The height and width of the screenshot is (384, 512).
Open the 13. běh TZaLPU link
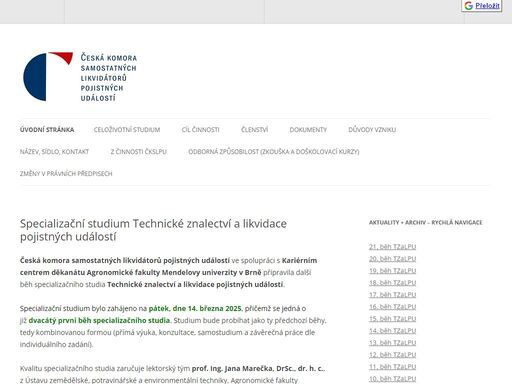click(x=392, y=343)
